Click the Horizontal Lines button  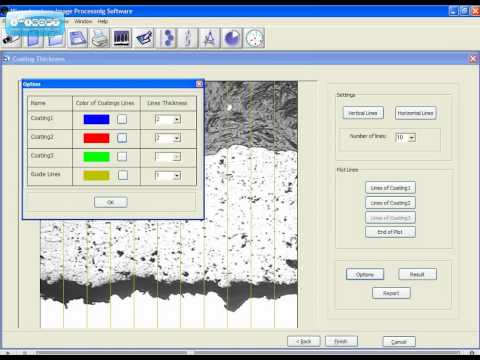point(415,113)
